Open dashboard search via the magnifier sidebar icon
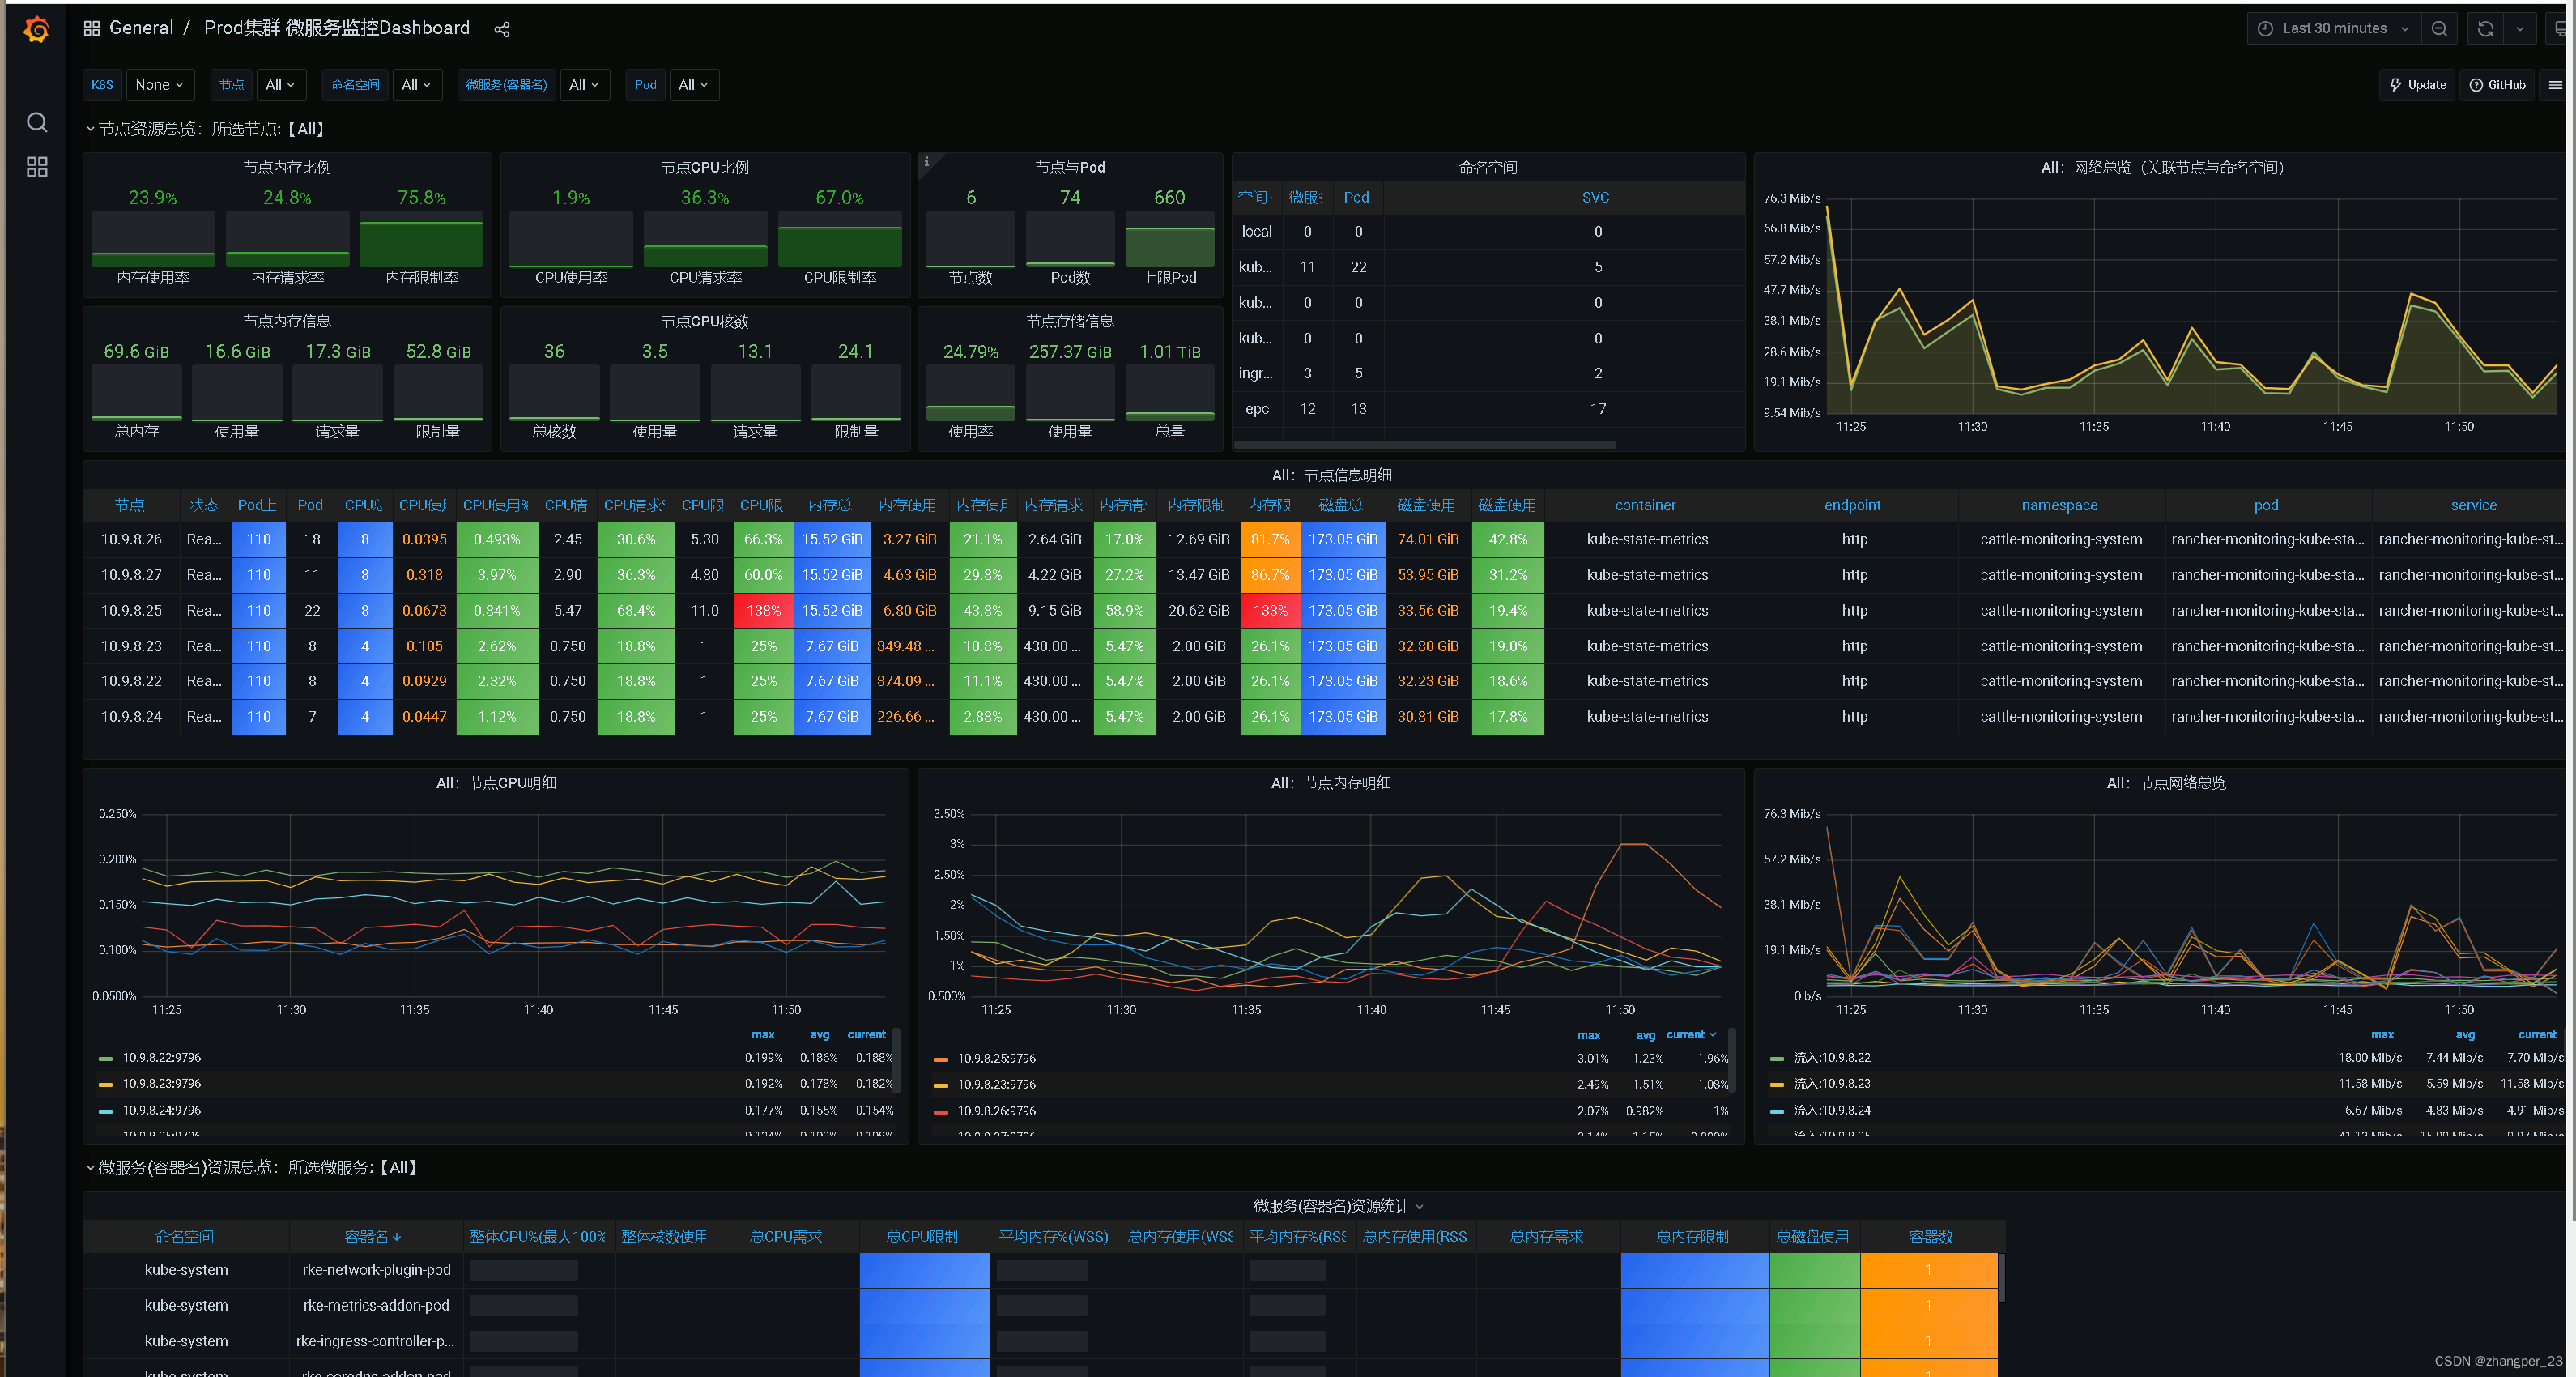2576x1377 pixels. coord(36,122)
